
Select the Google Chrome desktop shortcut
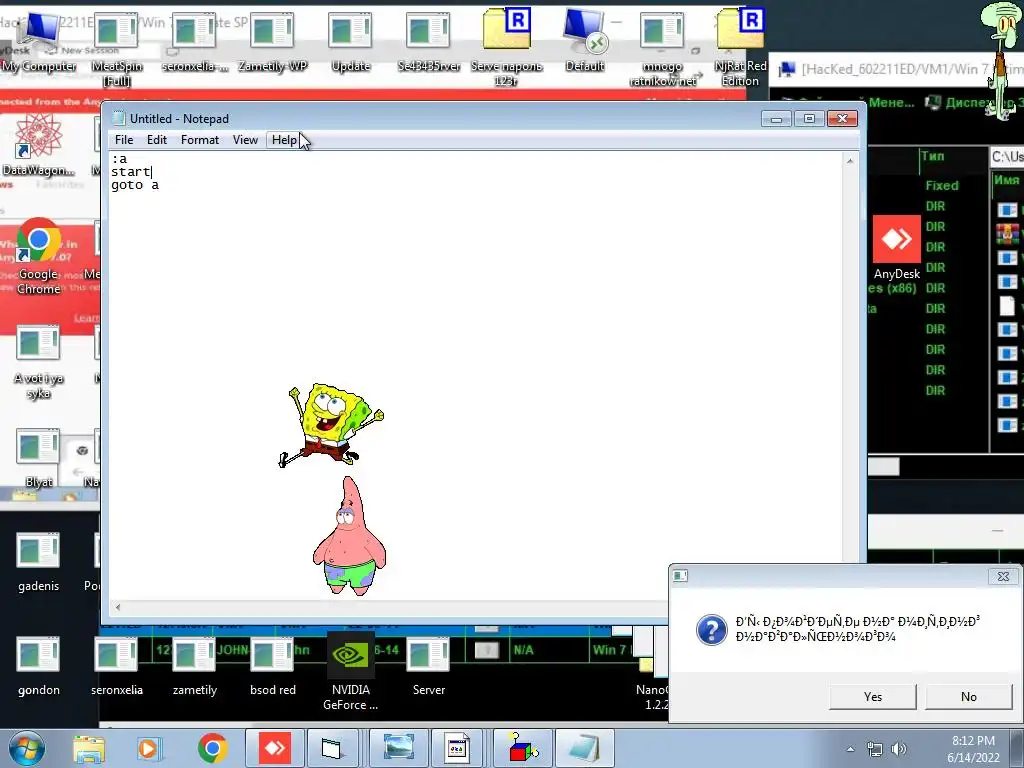pos(39,257)
